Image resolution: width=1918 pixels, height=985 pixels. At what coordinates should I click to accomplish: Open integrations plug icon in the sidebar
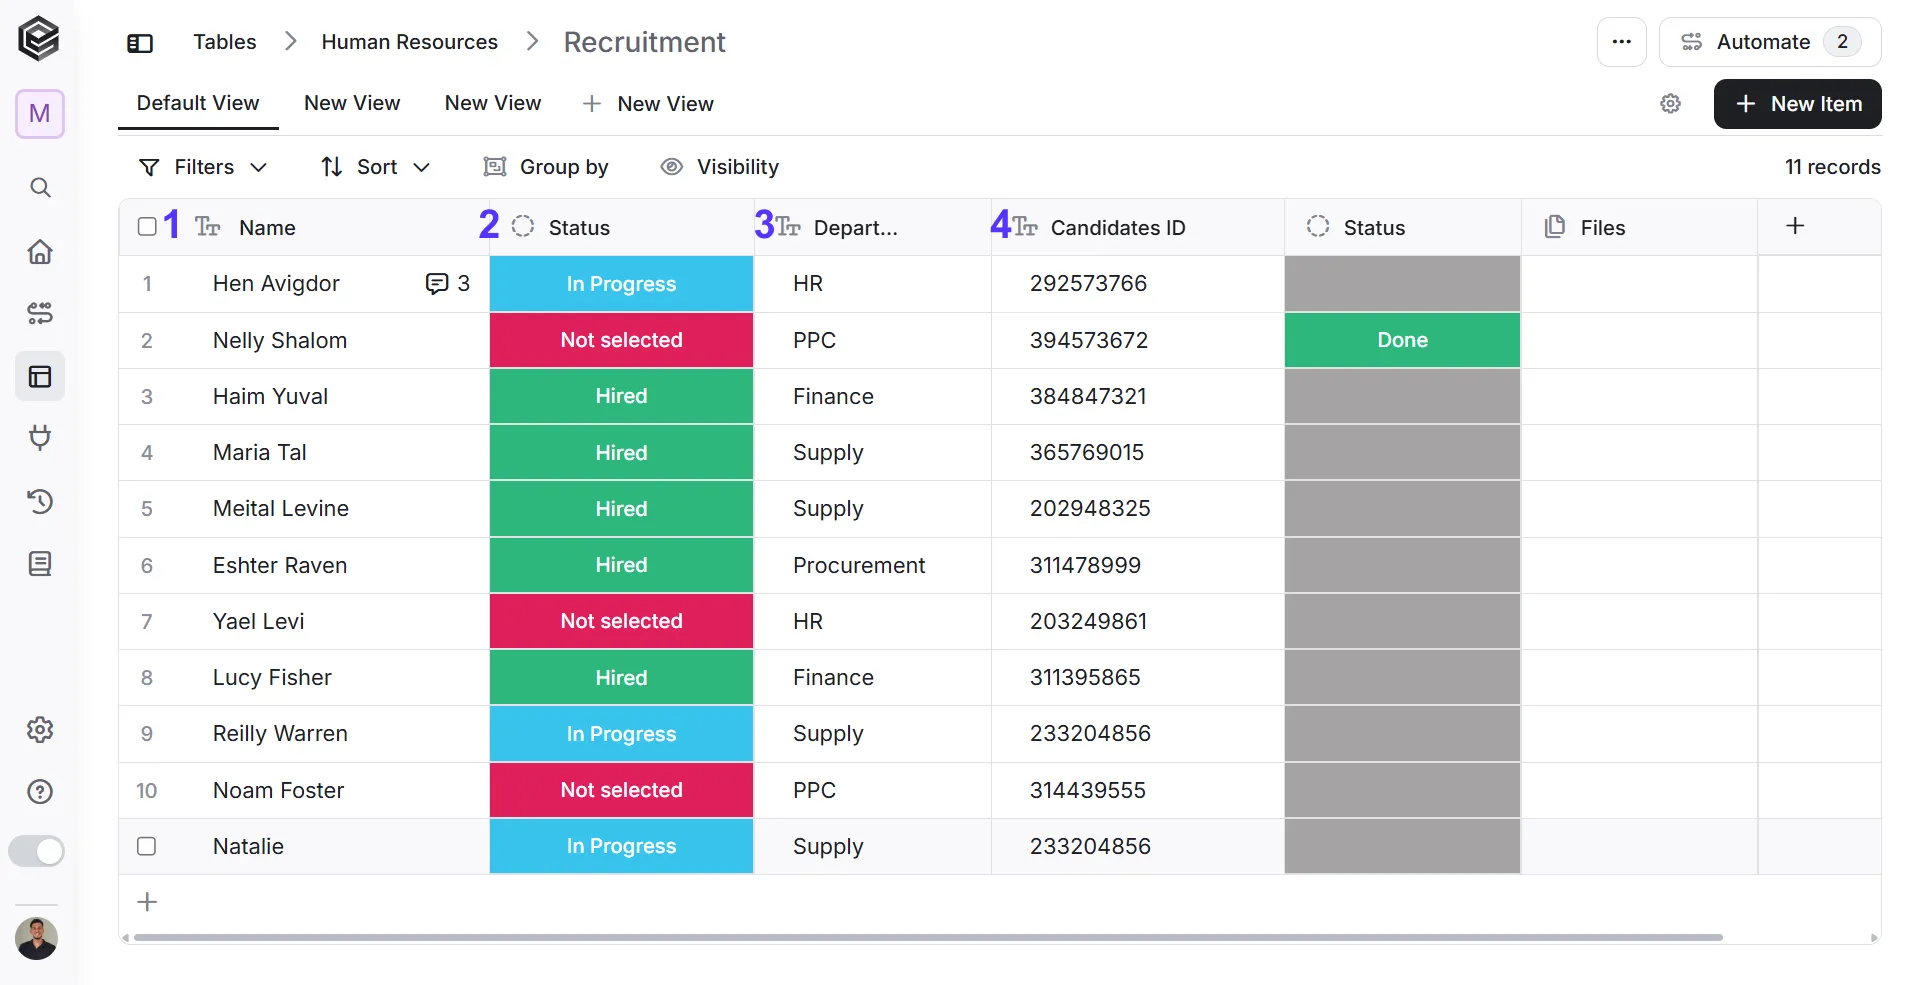40,438
